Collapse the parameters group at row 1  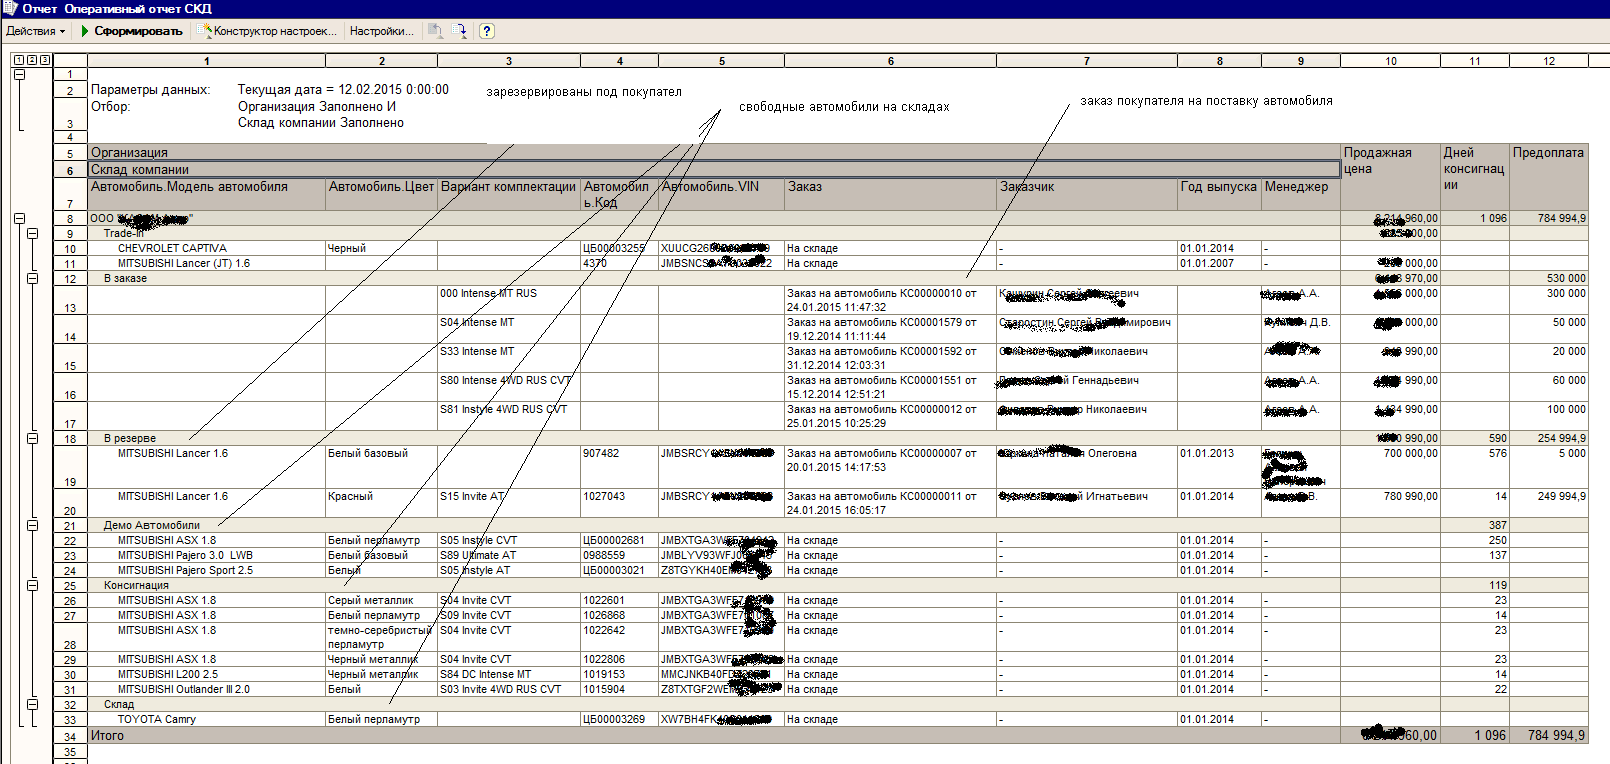(19, 74)
